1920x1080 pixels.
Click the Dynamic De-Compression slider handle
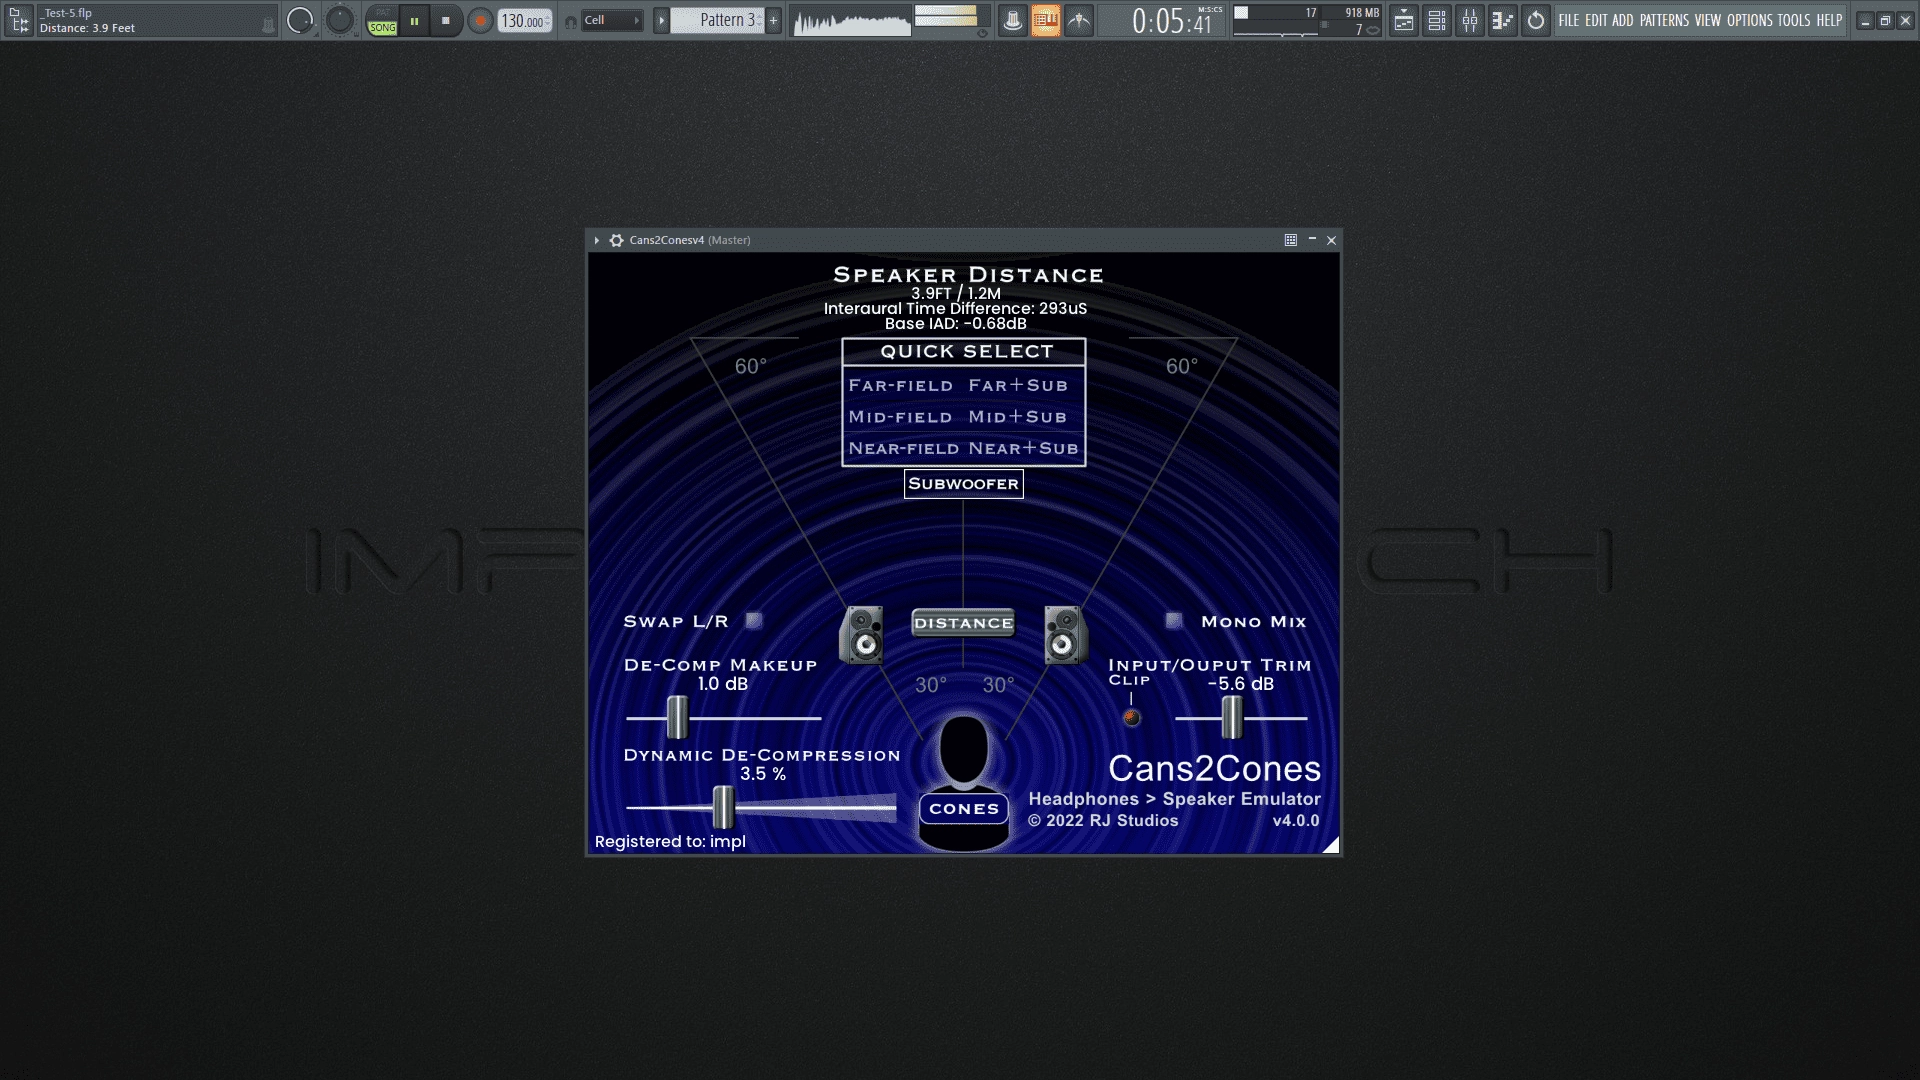click(x=723, y=807)
